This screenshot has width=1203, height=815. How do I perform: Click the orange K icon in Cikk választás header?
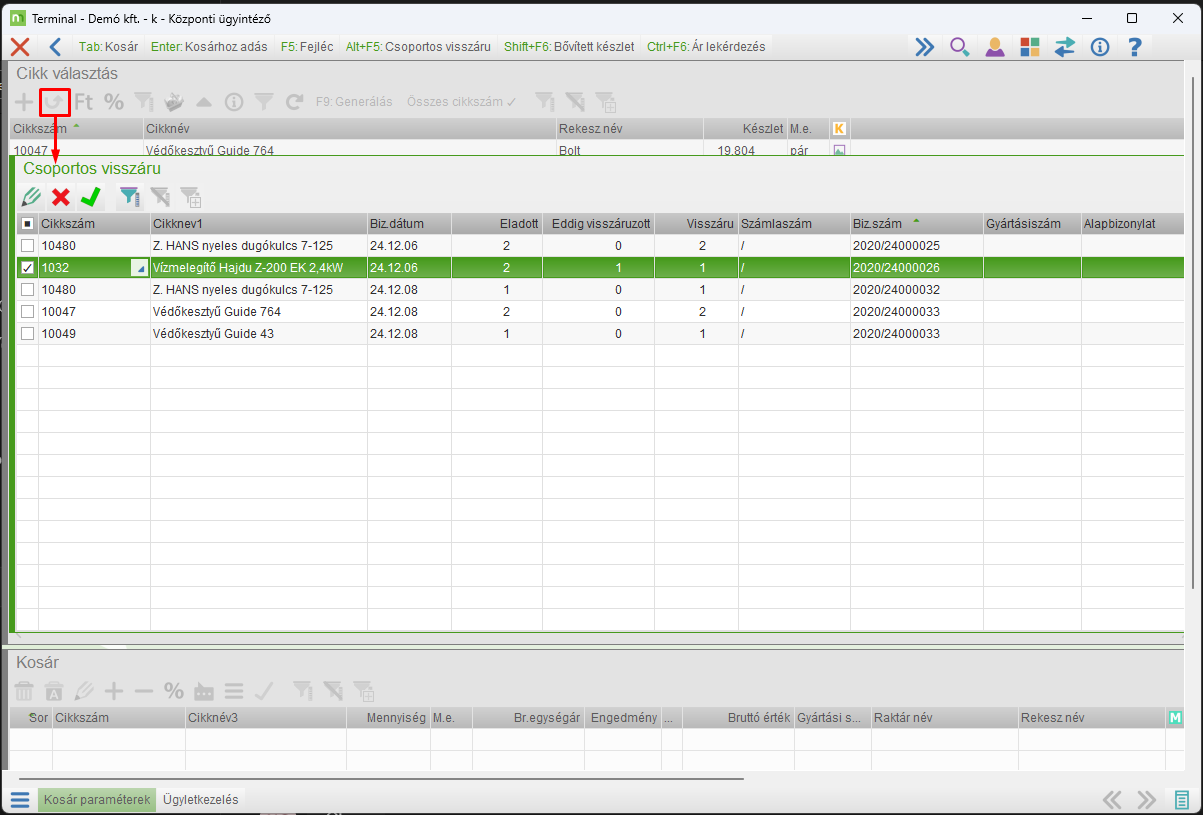[x=839, y=128]
